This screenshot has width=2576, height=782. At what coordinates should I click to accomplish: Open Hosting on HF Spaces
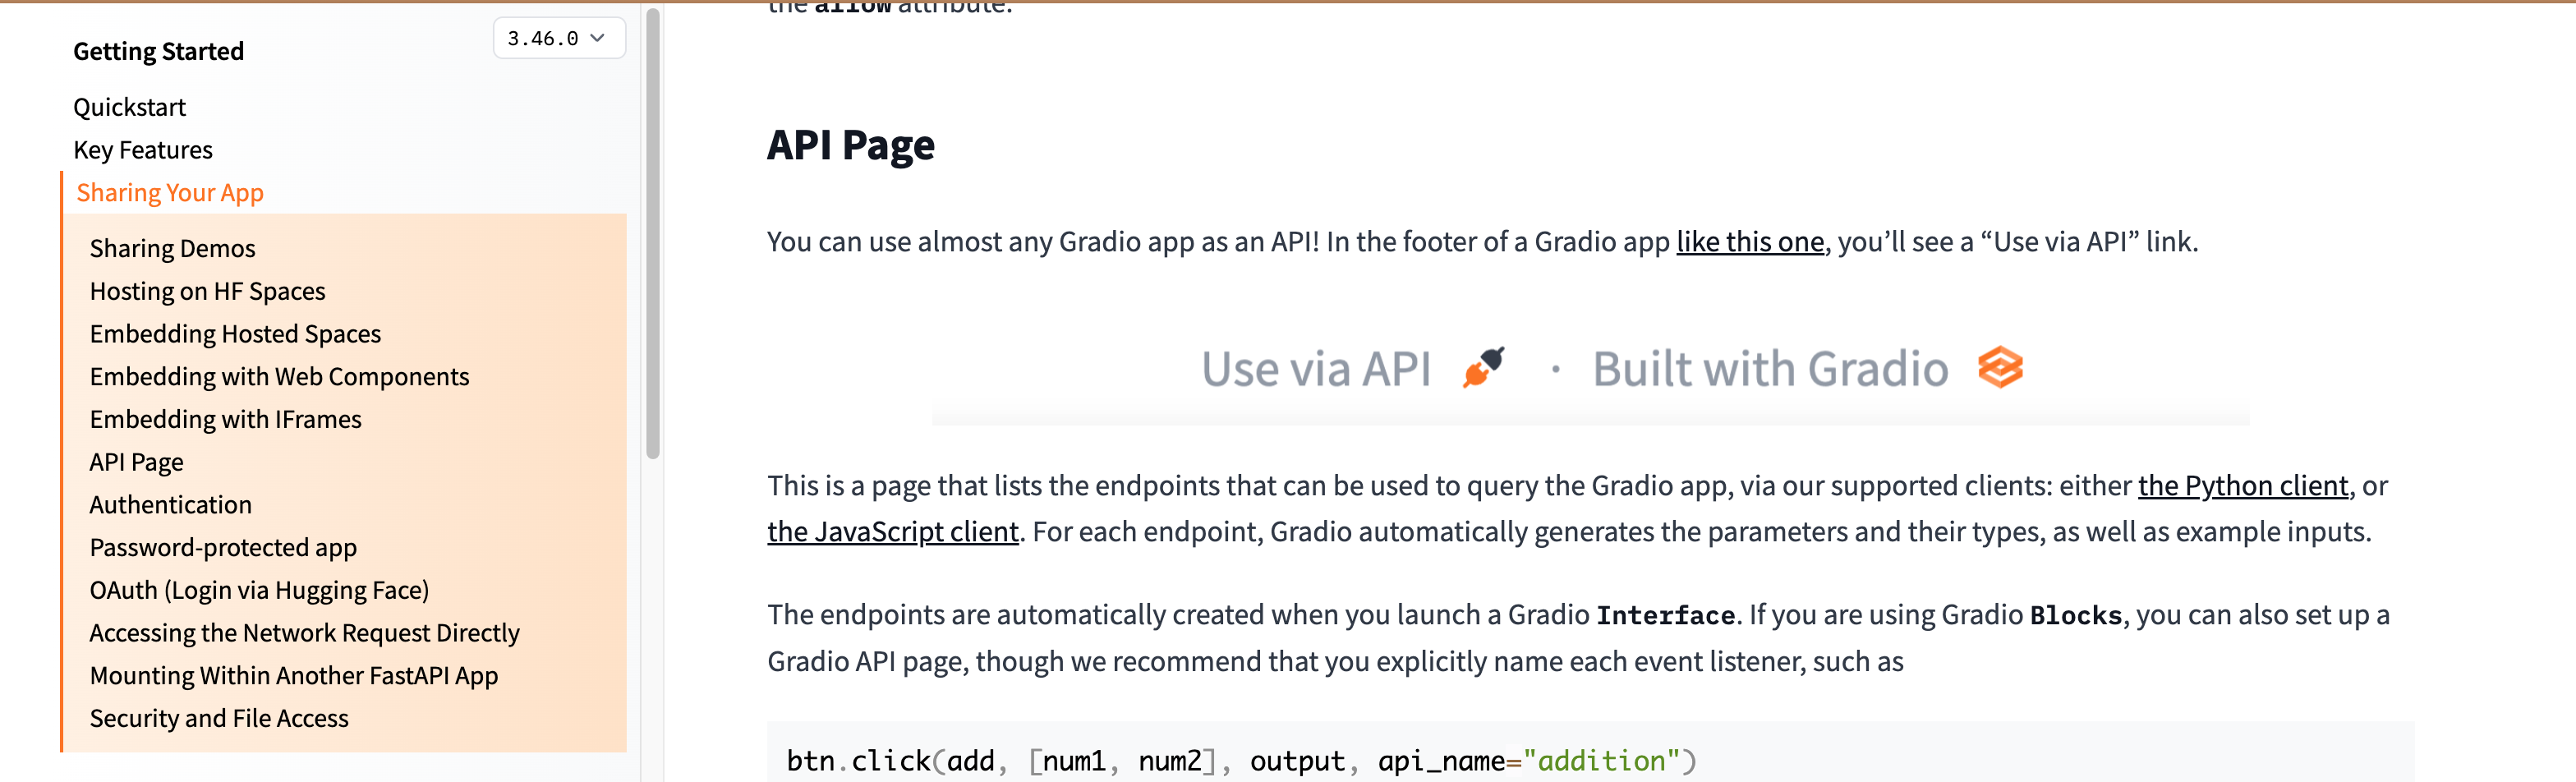(x=207, y=291)
